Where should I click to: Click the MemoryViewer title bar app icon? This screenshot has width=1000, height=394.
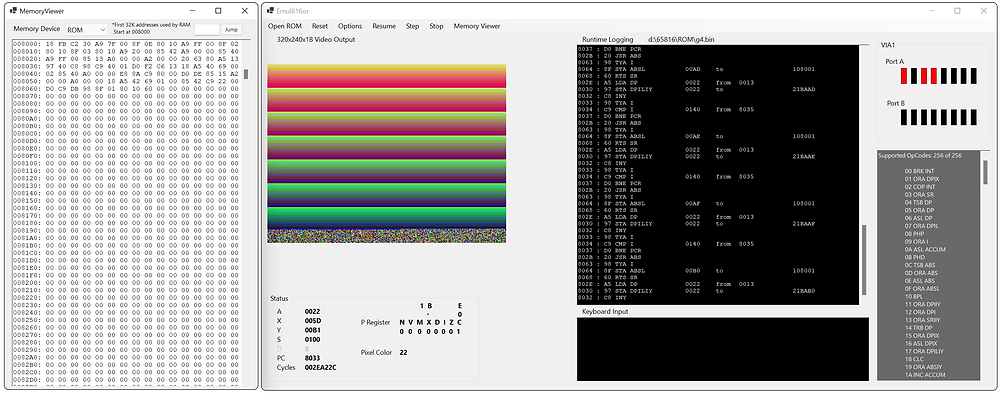click(13, 11)
